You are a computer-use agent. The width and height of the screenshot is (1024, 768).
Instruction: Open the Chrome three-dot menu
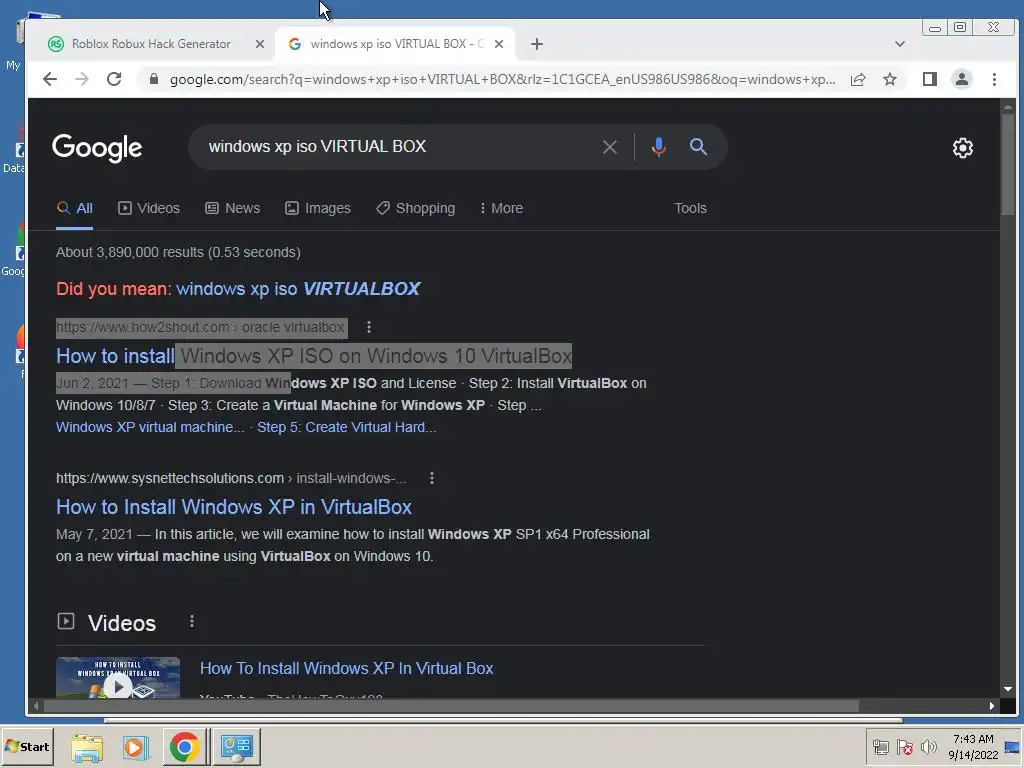(x=994, y=80)
